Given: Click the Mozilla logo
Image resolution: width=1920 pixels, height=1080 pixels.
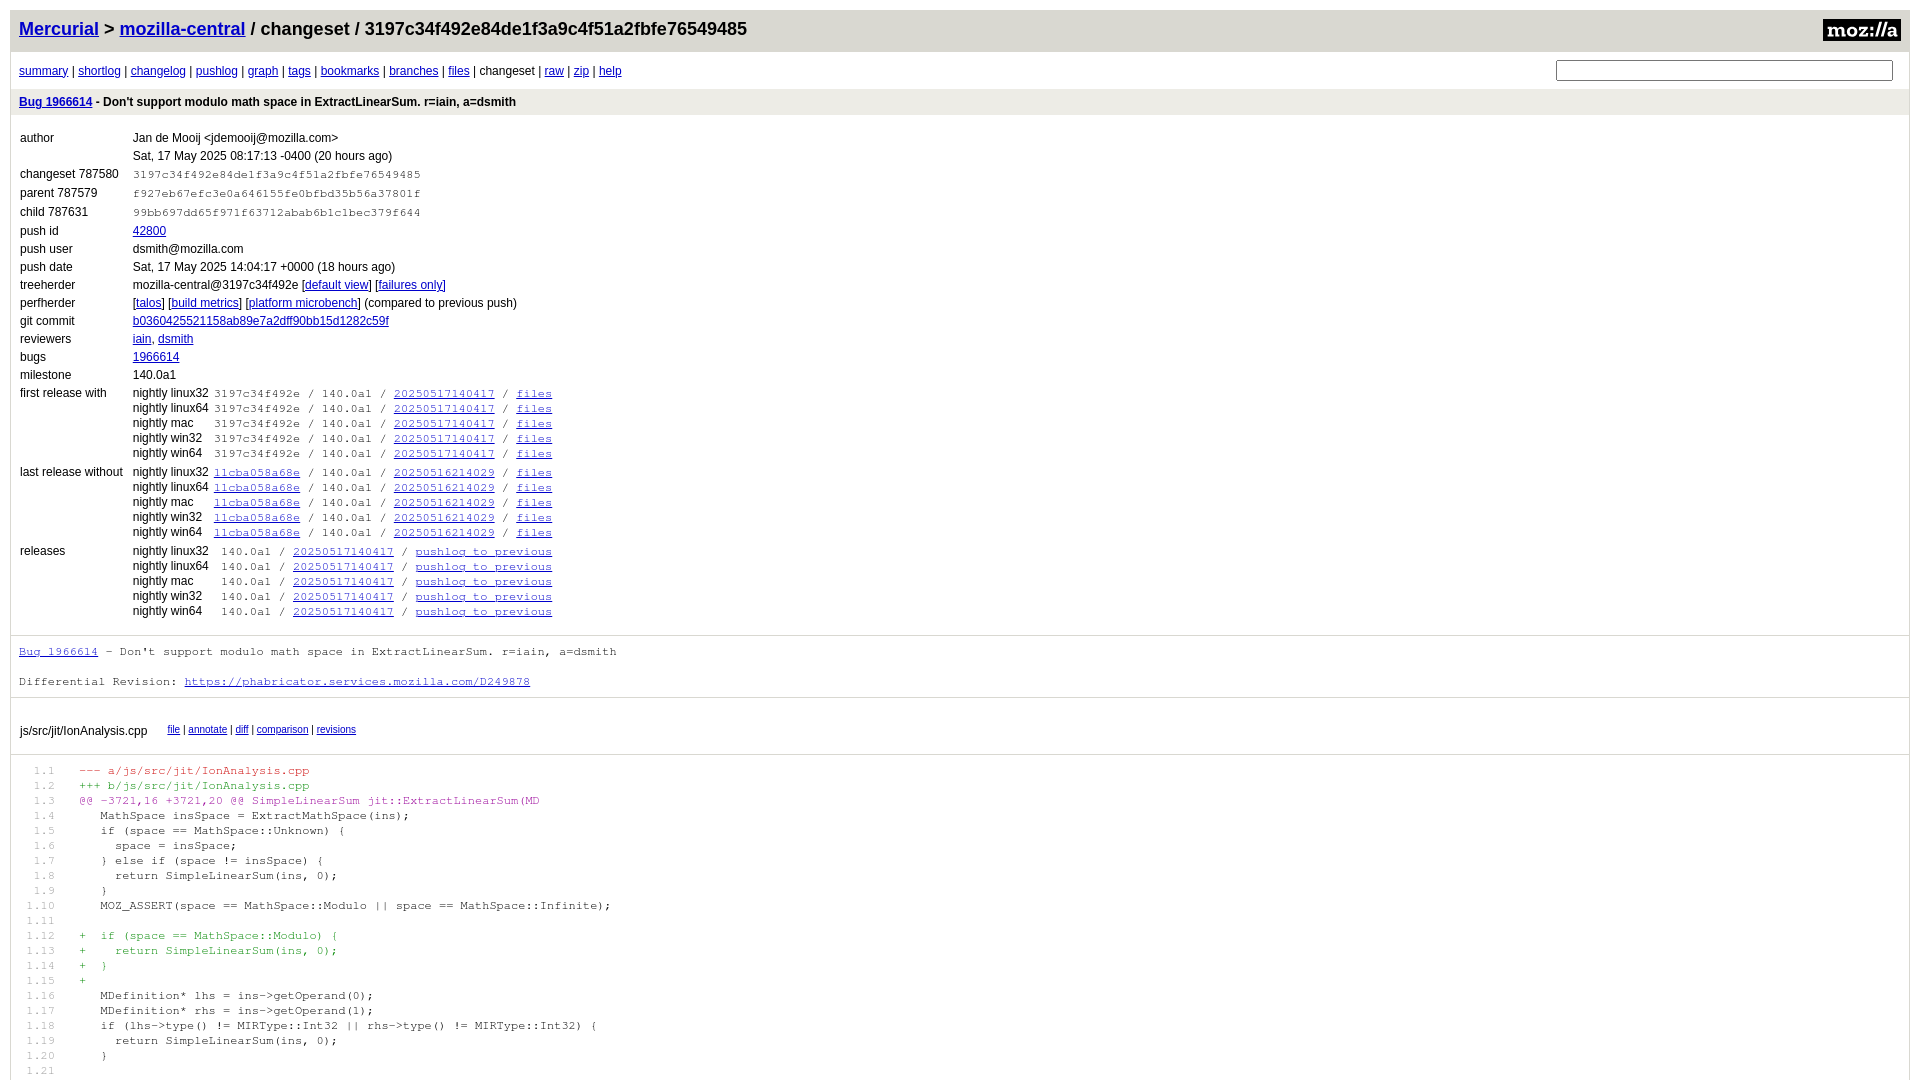Looking at the screenshot, I should [x=1861, y=30].
